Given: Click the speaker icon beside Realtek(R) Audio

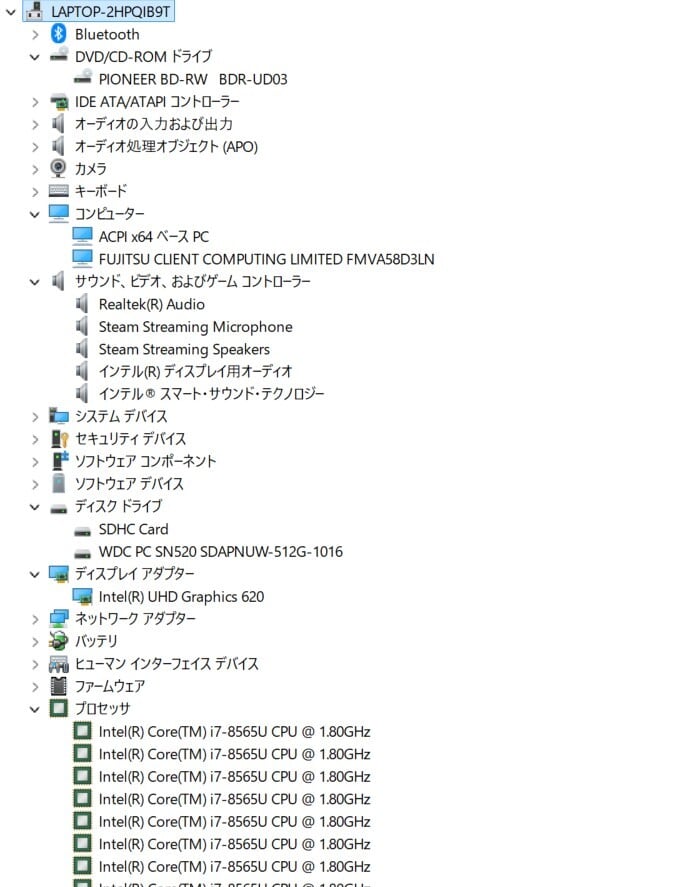Looking at the screenshot, I should [82, 304].
